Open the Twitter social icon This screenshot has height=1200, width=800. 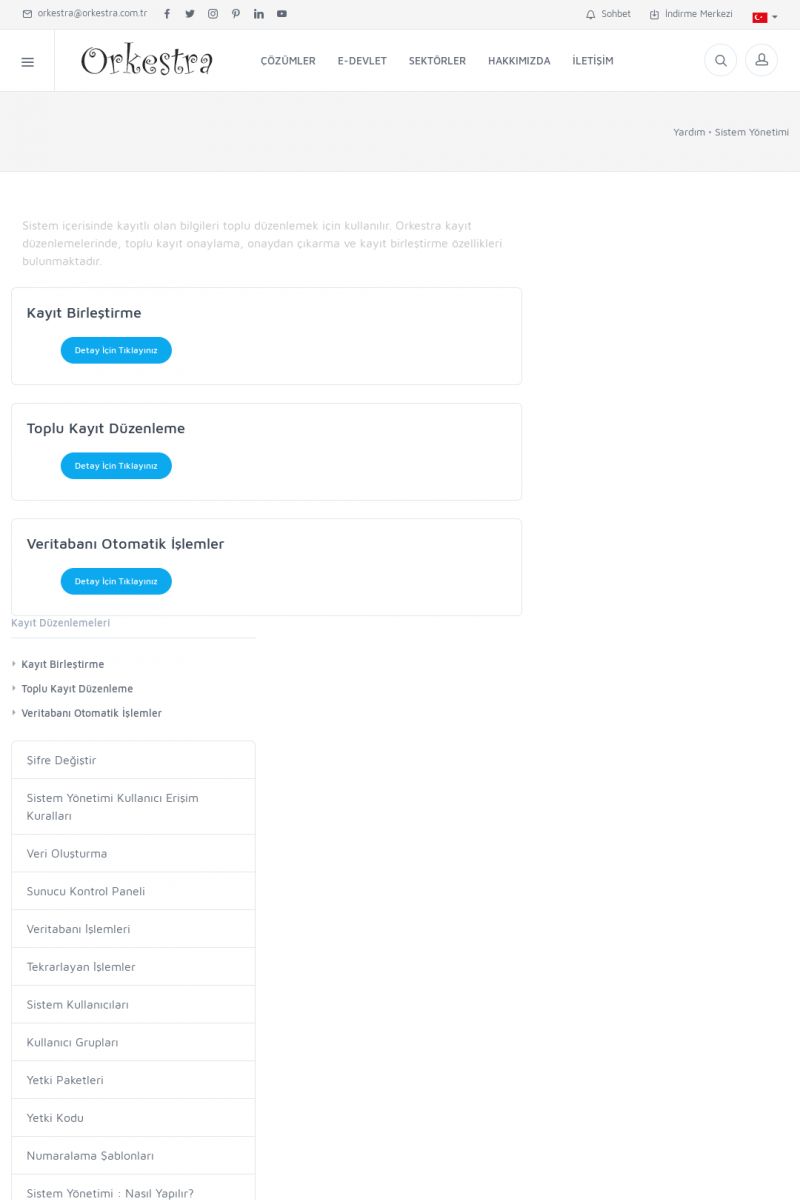(190, 14)
